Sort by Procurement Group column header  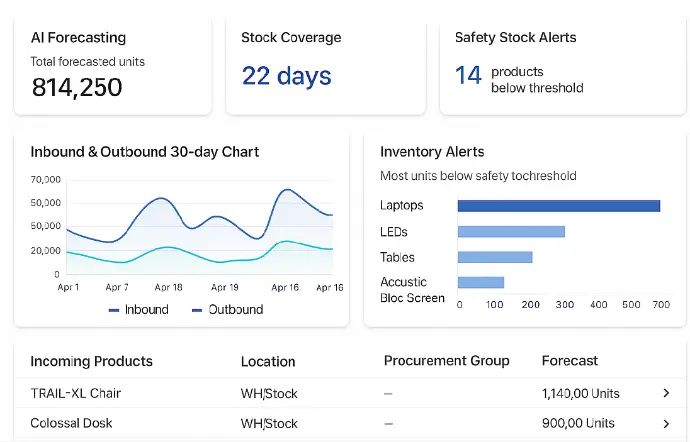click(446, 361)
